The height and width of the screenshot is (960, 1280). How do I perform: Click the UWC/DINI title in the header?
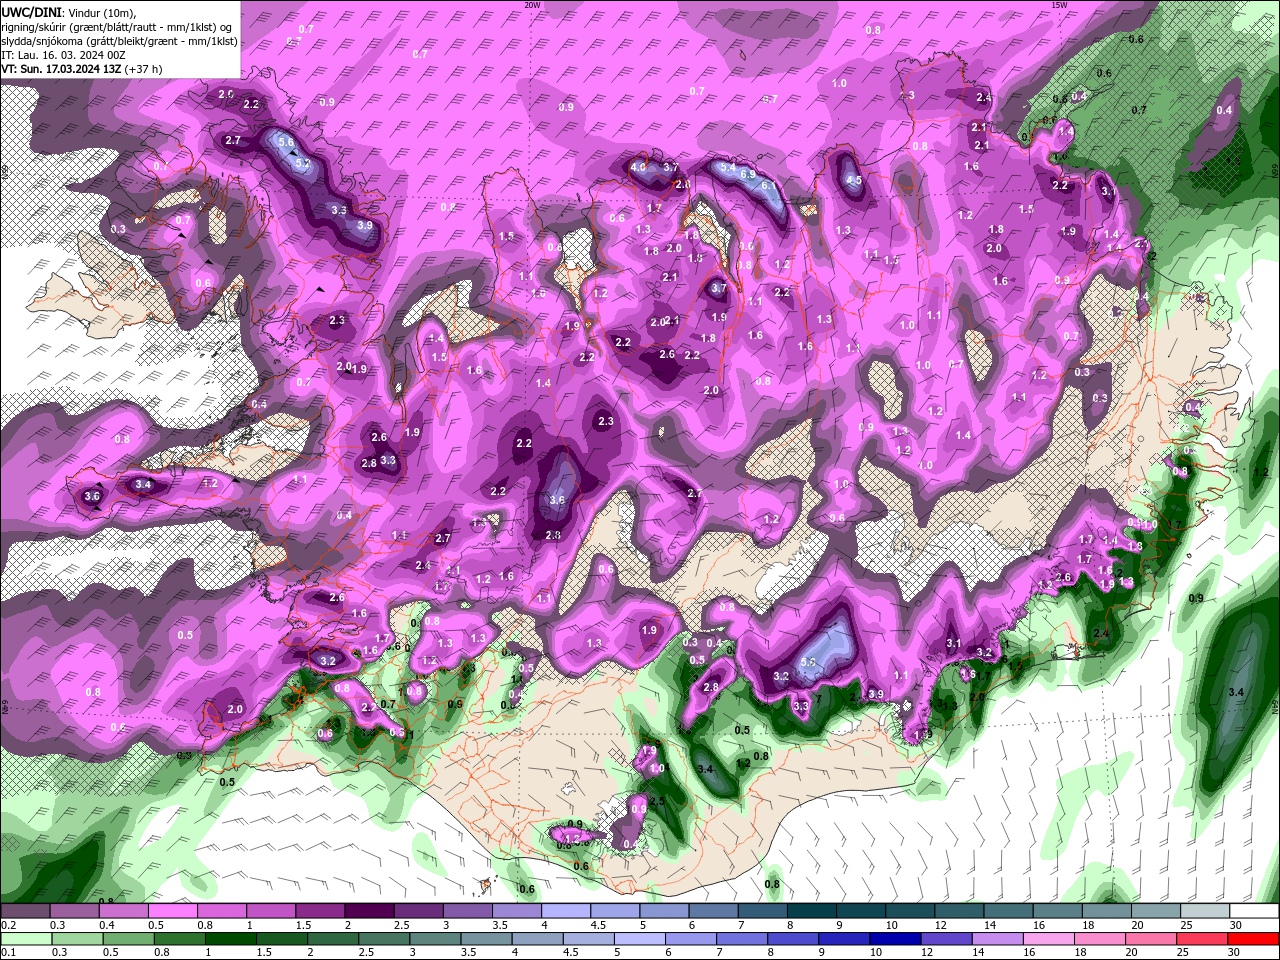(30, 11)
